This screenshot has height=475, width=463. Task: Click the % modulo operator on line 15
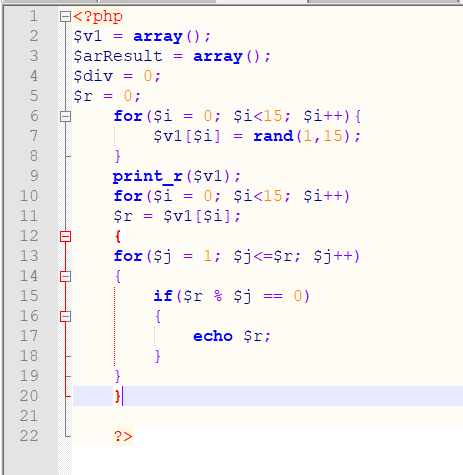pos(218,296)
